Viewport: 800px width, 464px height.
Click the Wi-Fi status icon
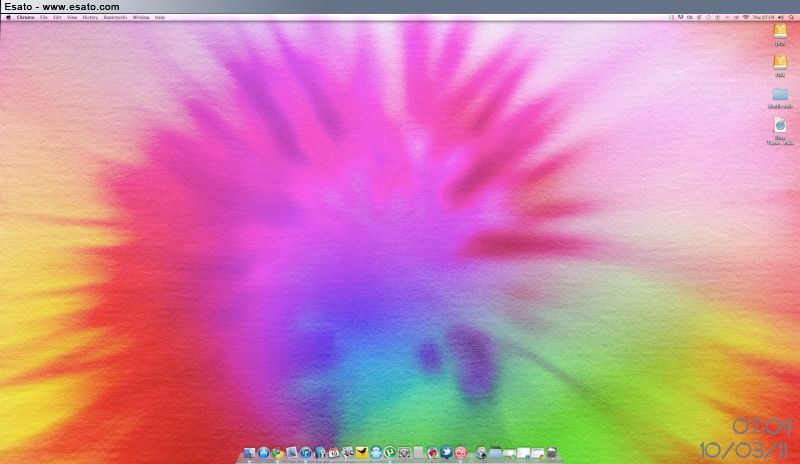(x=745, y=18)
